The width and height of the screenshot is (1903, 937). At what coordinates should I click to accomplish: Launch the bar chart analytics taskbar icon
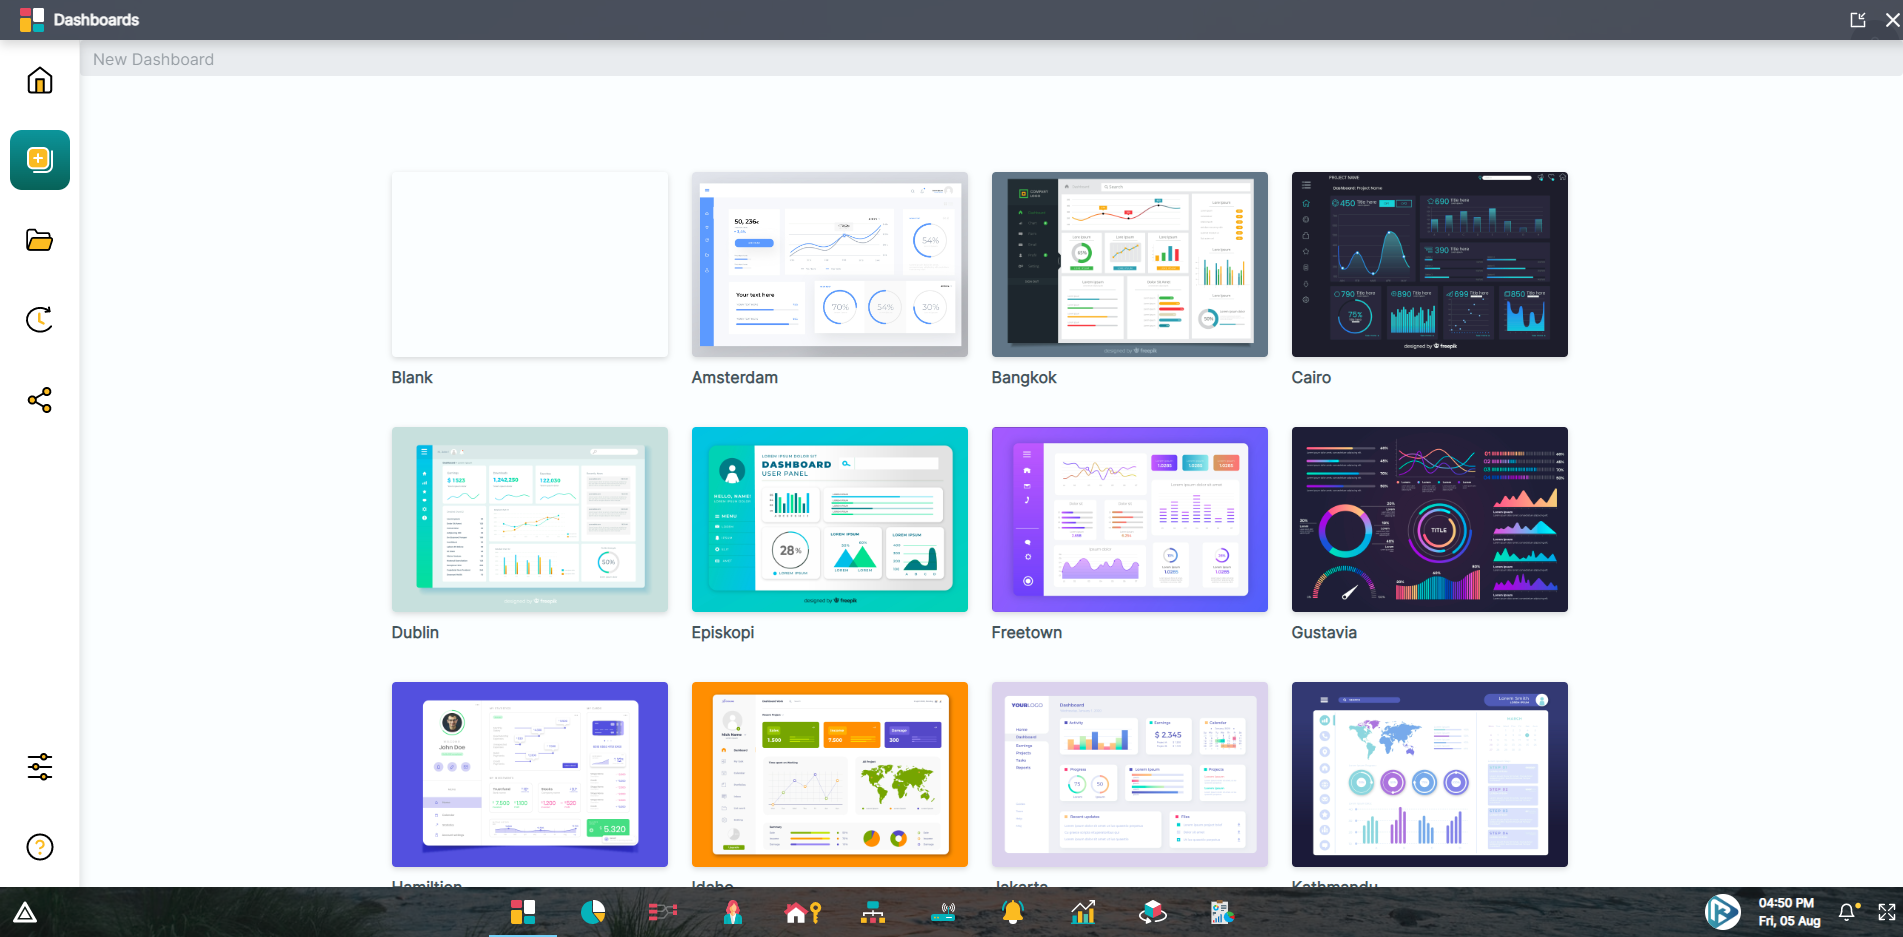coord(1083,912)
